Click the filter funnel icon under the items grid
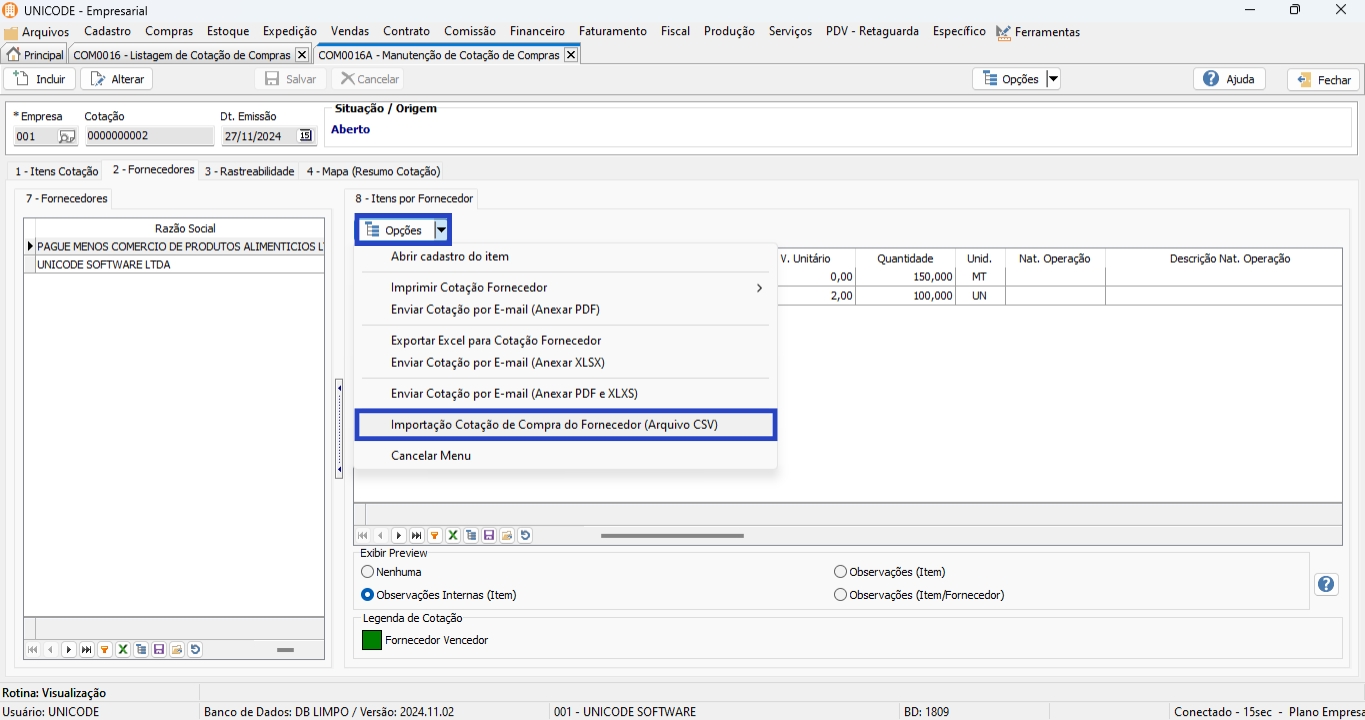 point(435,536)
